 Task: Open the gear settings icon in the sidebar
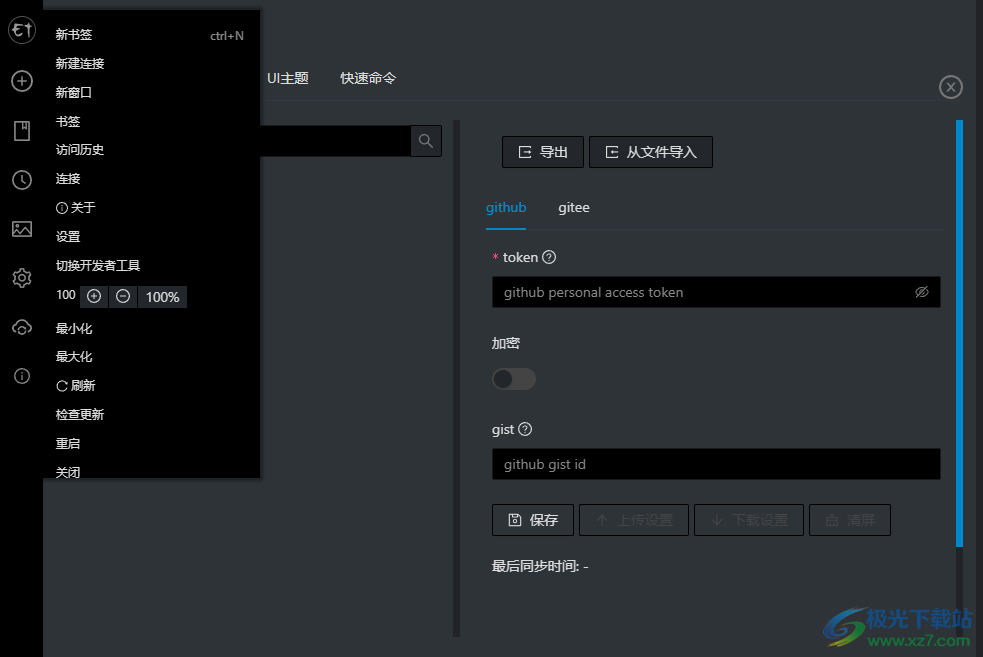click(x=22, y=278)
